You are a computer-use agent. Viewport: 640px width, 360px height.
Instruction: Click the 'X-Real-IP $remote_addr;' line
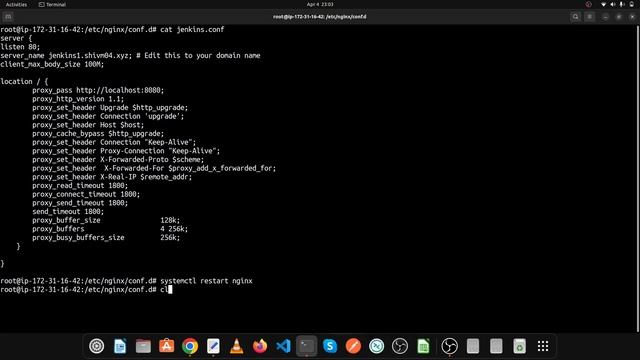click(112, 177)
